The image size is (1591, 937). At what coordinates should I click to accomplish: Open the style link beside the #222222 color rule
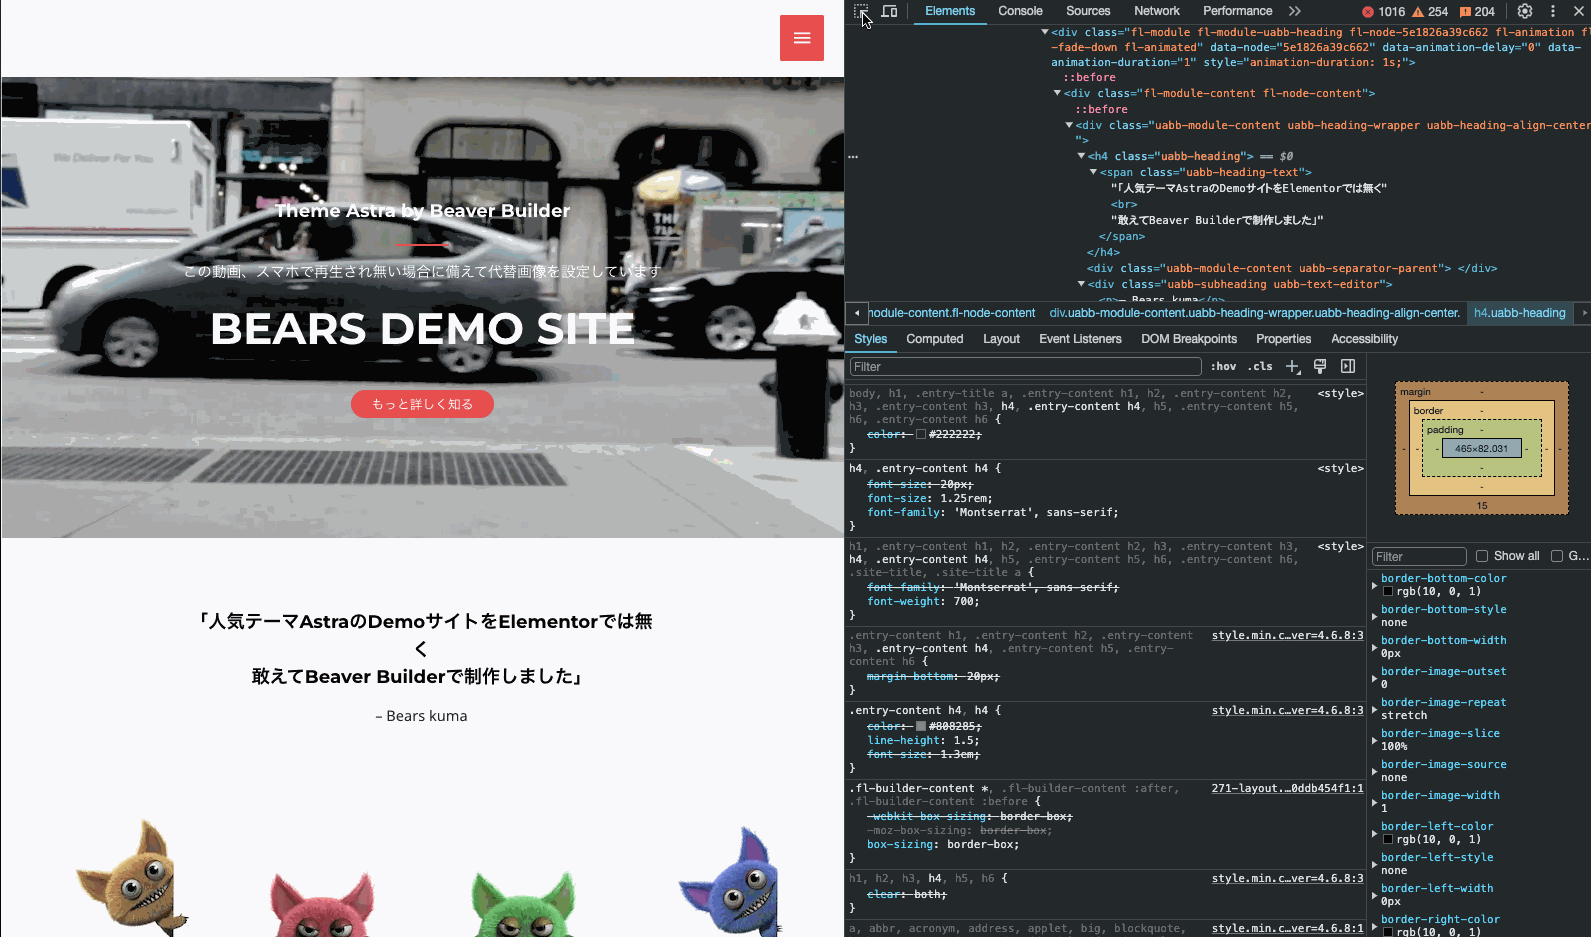point(1340,394)
